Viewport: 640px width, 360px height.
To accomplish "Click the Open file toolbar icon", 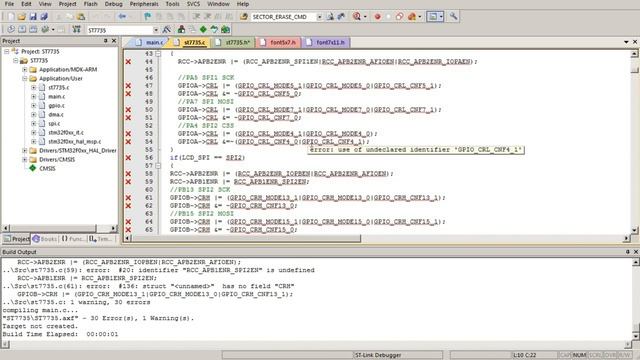I will tap(22, 17).
